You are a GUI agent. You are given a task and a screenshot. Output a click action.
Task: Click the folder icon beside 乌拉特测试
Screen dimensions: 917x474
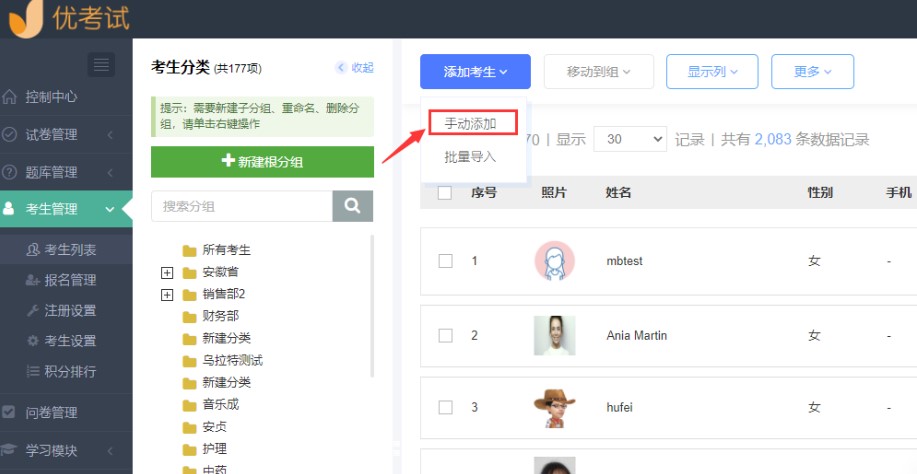click(x=189, y=361)
